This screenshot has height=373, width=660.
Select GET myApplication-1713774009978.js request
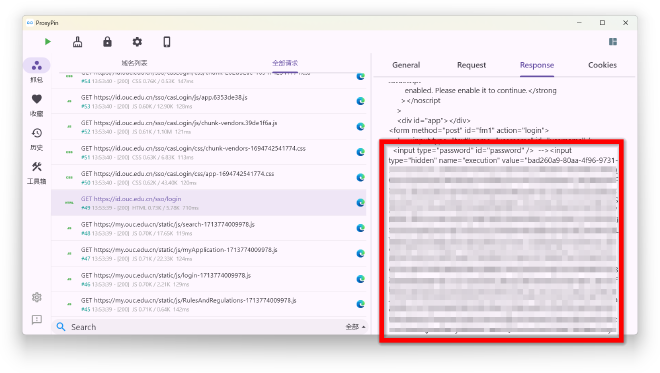(209, 253)
